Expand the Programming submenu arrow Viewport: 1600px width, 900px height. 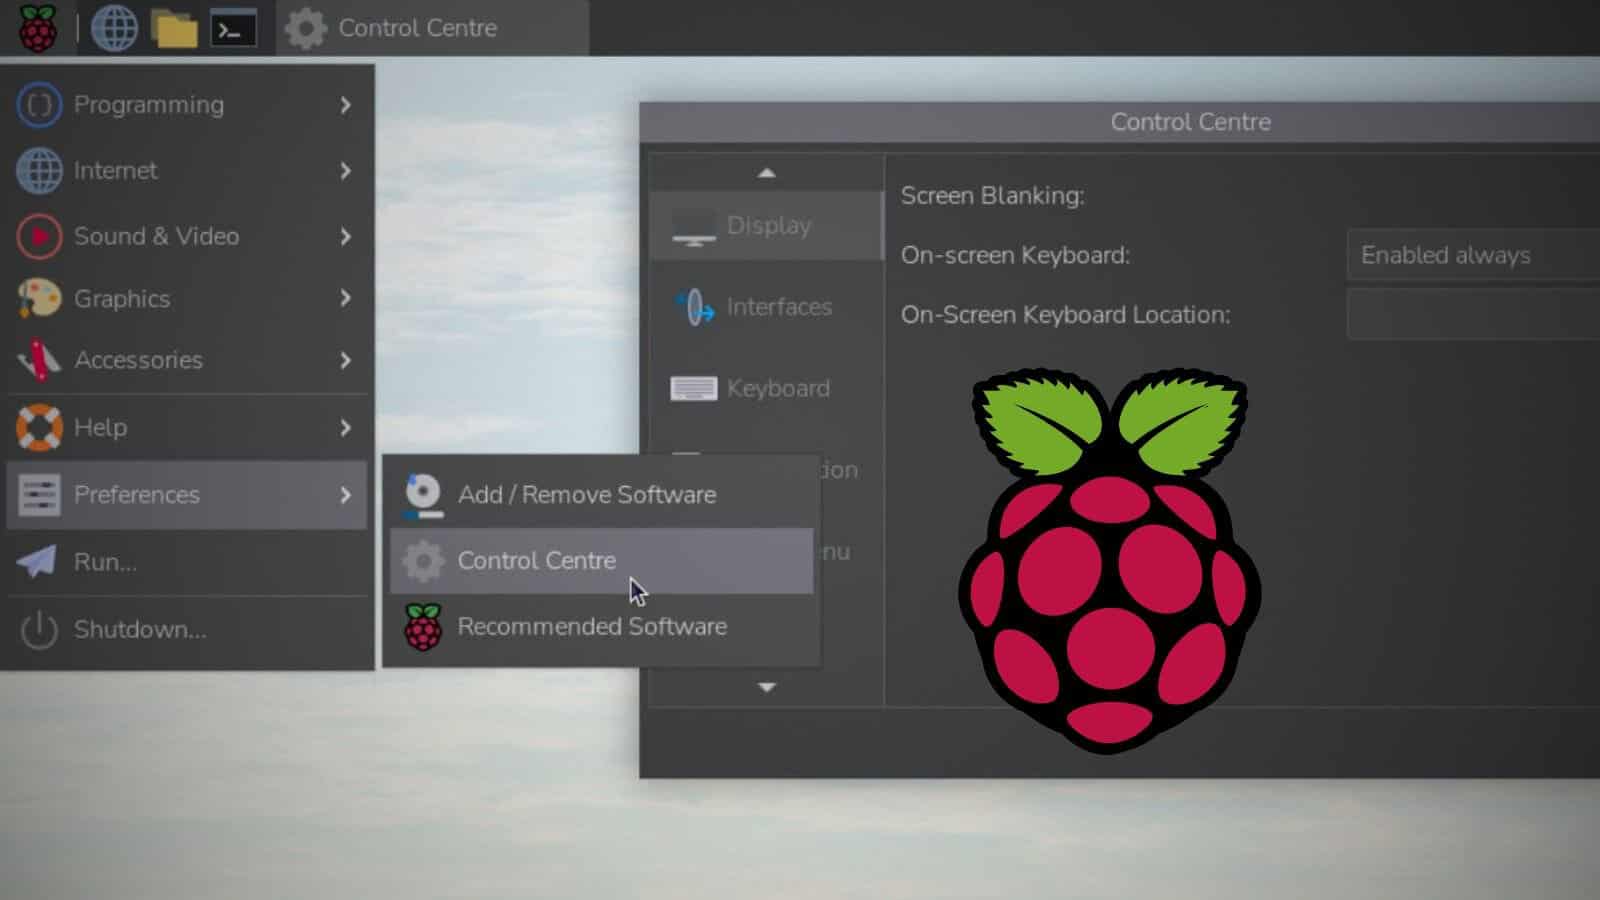tap(345, 105)
